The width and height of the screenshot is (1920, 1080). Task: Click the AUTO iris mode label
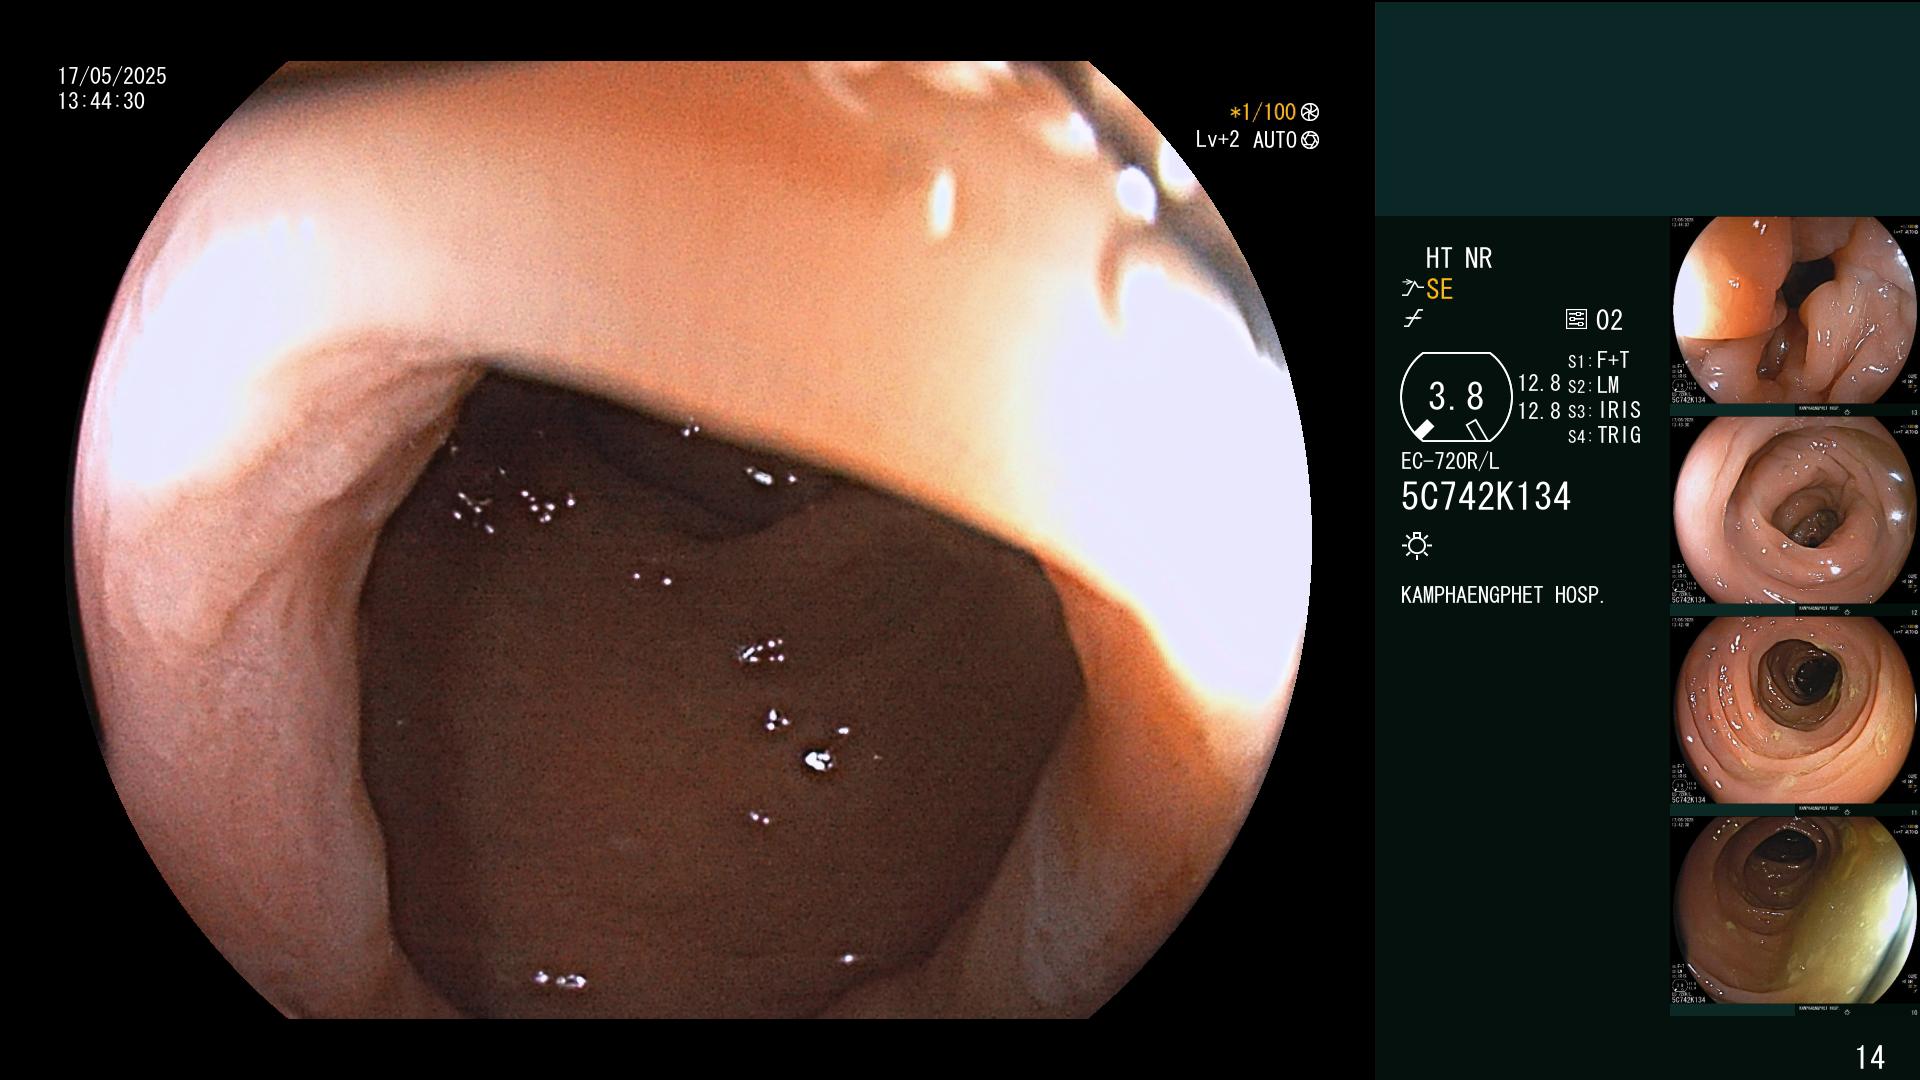[x=1274, y=141]
